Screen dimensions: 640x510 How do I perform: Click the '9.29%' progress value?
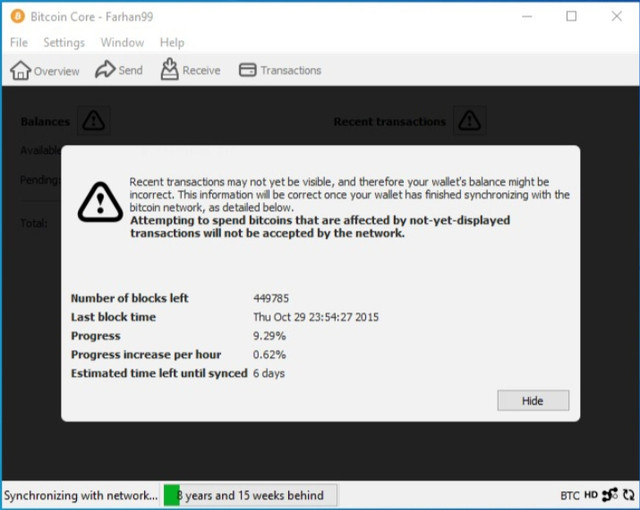tap(269, 336)
